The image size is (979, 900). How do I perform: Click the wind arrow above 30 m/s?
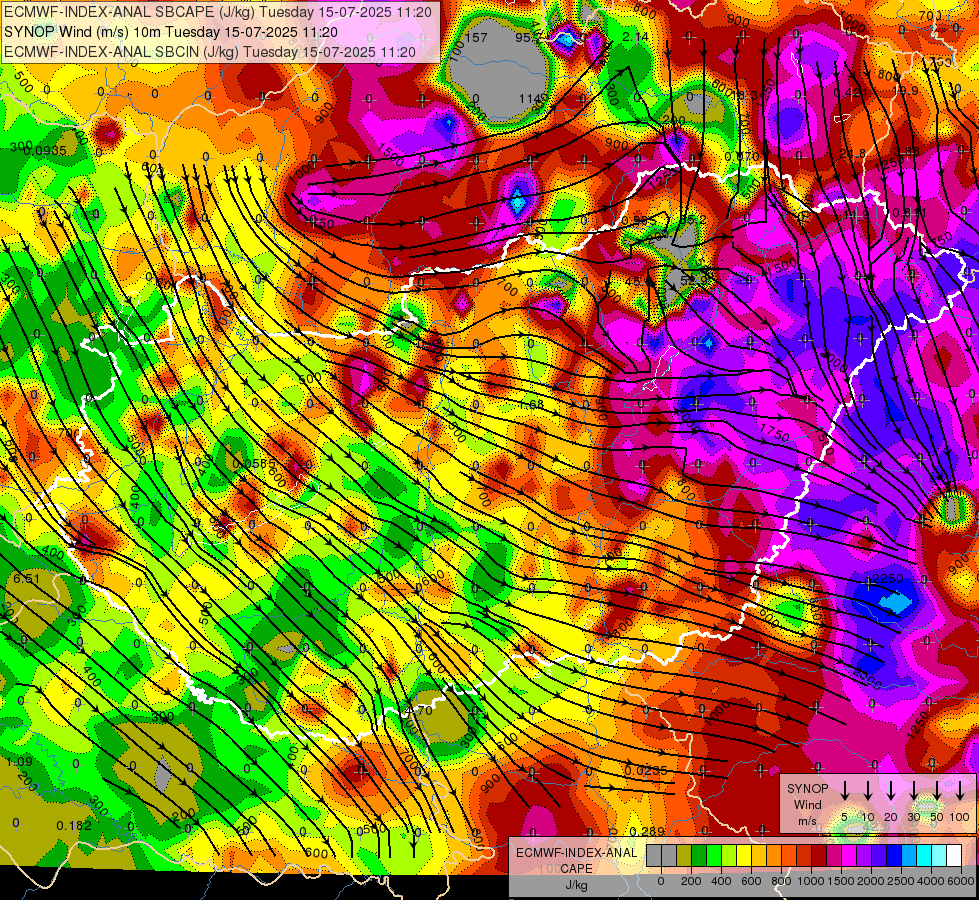click(914, 790)
